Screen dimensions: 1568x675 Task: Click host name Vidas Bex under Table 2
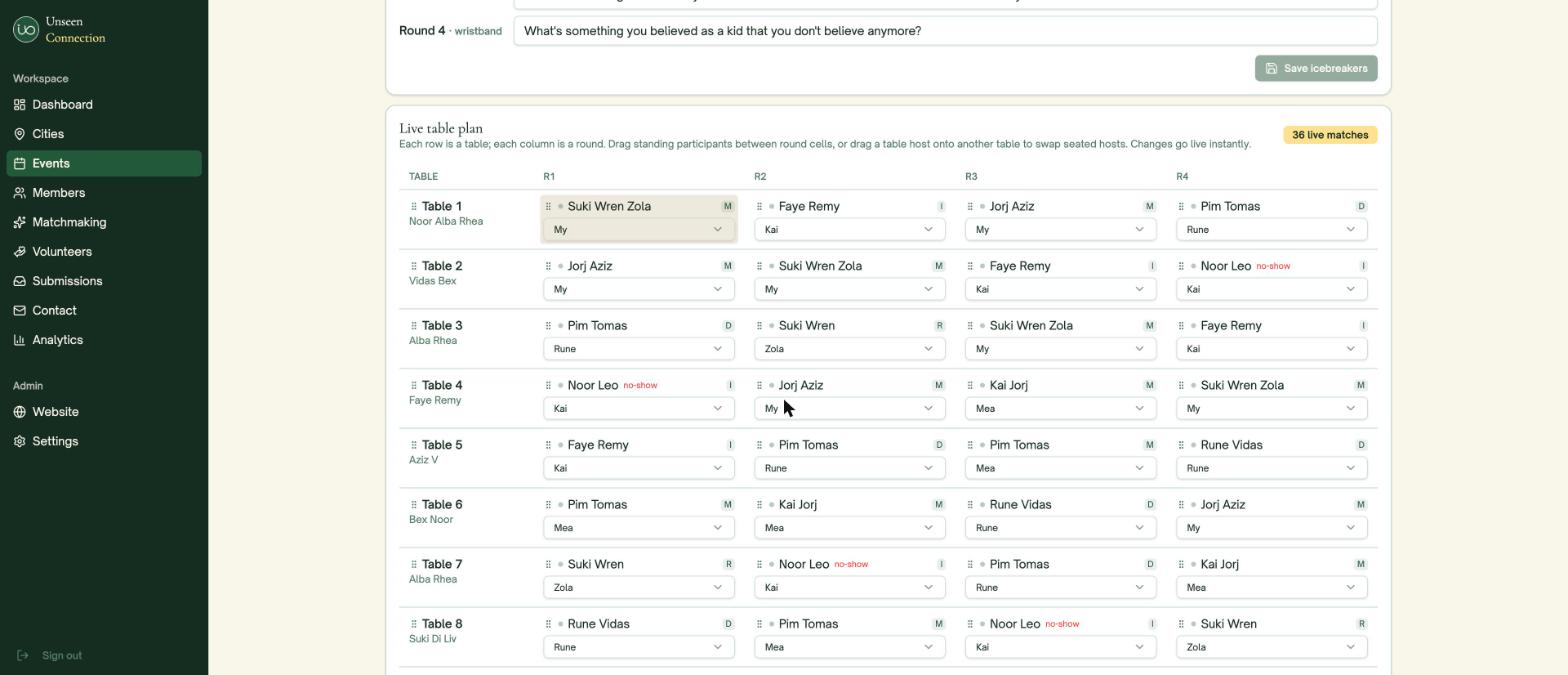tap(432, 281)
